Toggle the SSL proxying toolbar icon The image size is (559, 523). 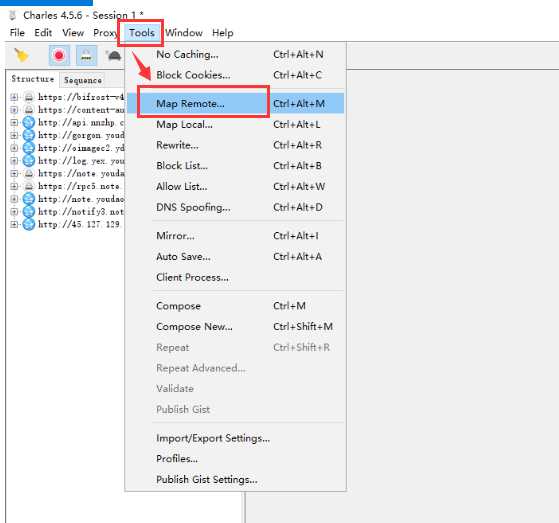(86, 55)
